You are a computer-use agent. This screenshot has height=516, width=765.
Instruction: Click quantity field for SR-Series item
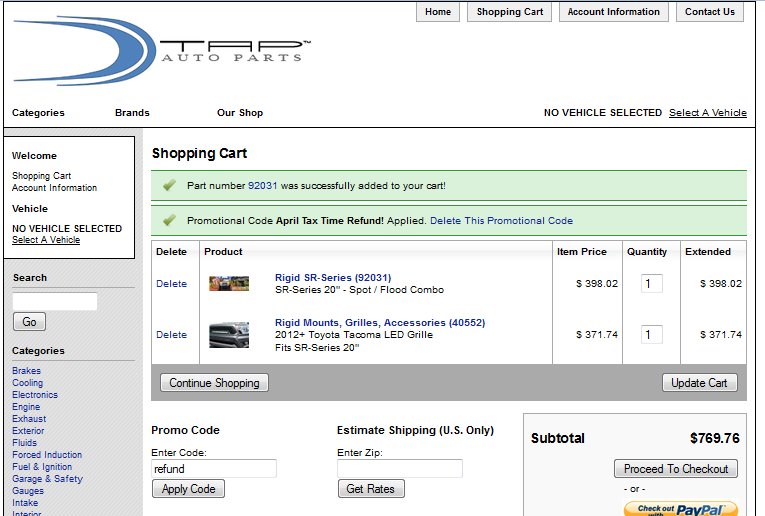pyautogui.click(x=651, y=283)
